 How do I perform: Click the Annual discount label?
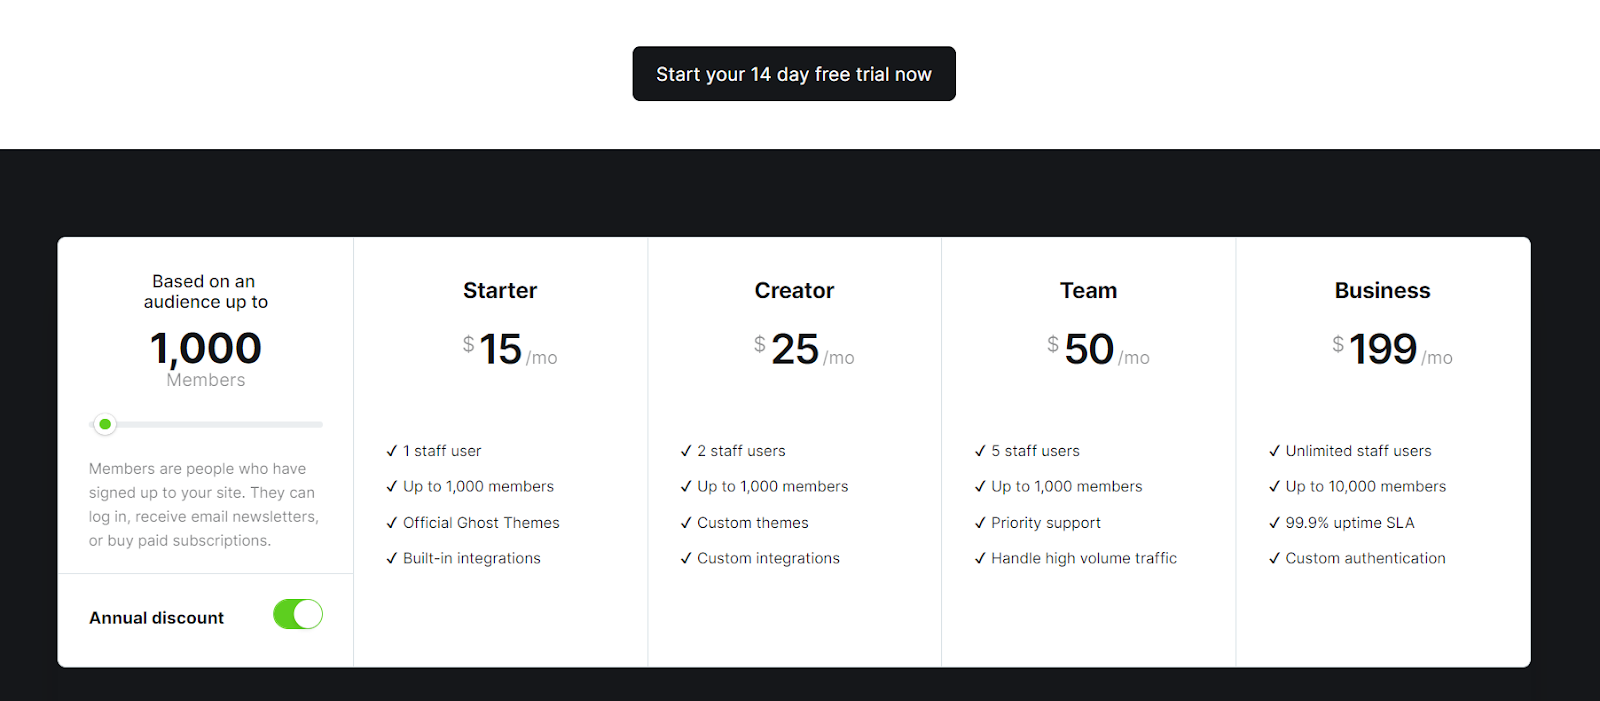157,618
